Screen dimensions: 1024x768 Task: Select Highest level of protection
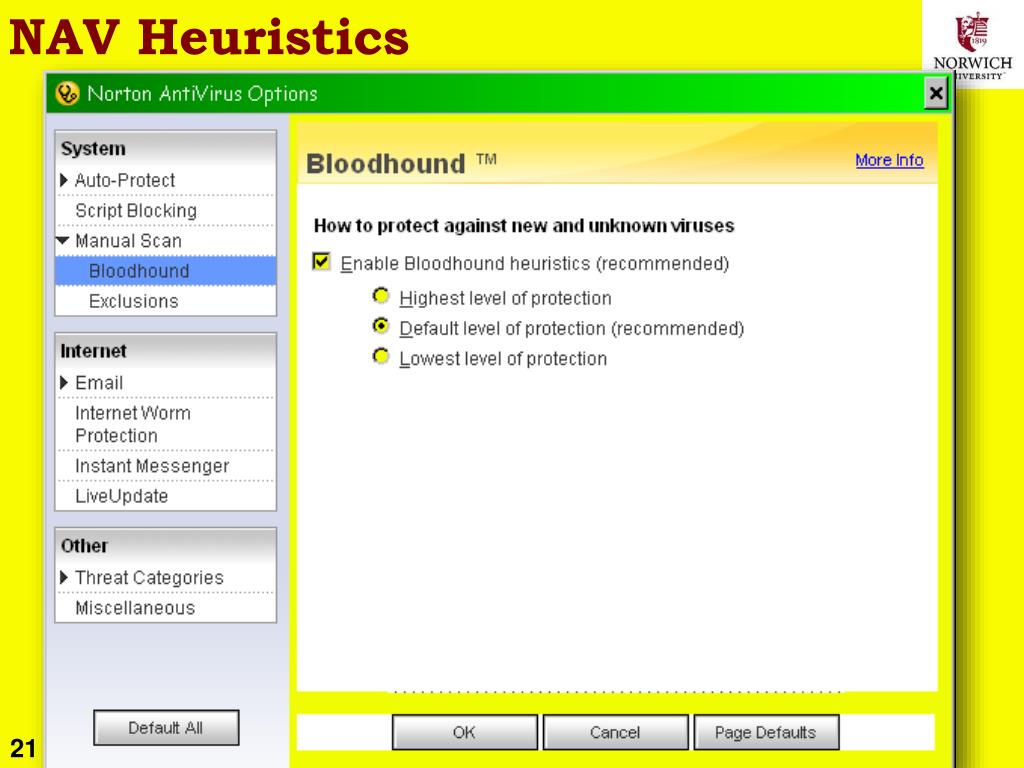click(381, 296)
